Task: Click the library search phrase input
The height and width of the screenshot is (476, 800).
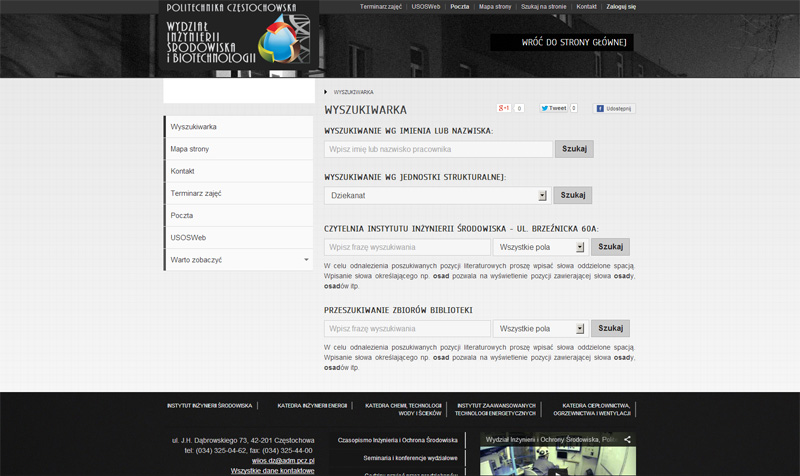Action: point(407,329)
